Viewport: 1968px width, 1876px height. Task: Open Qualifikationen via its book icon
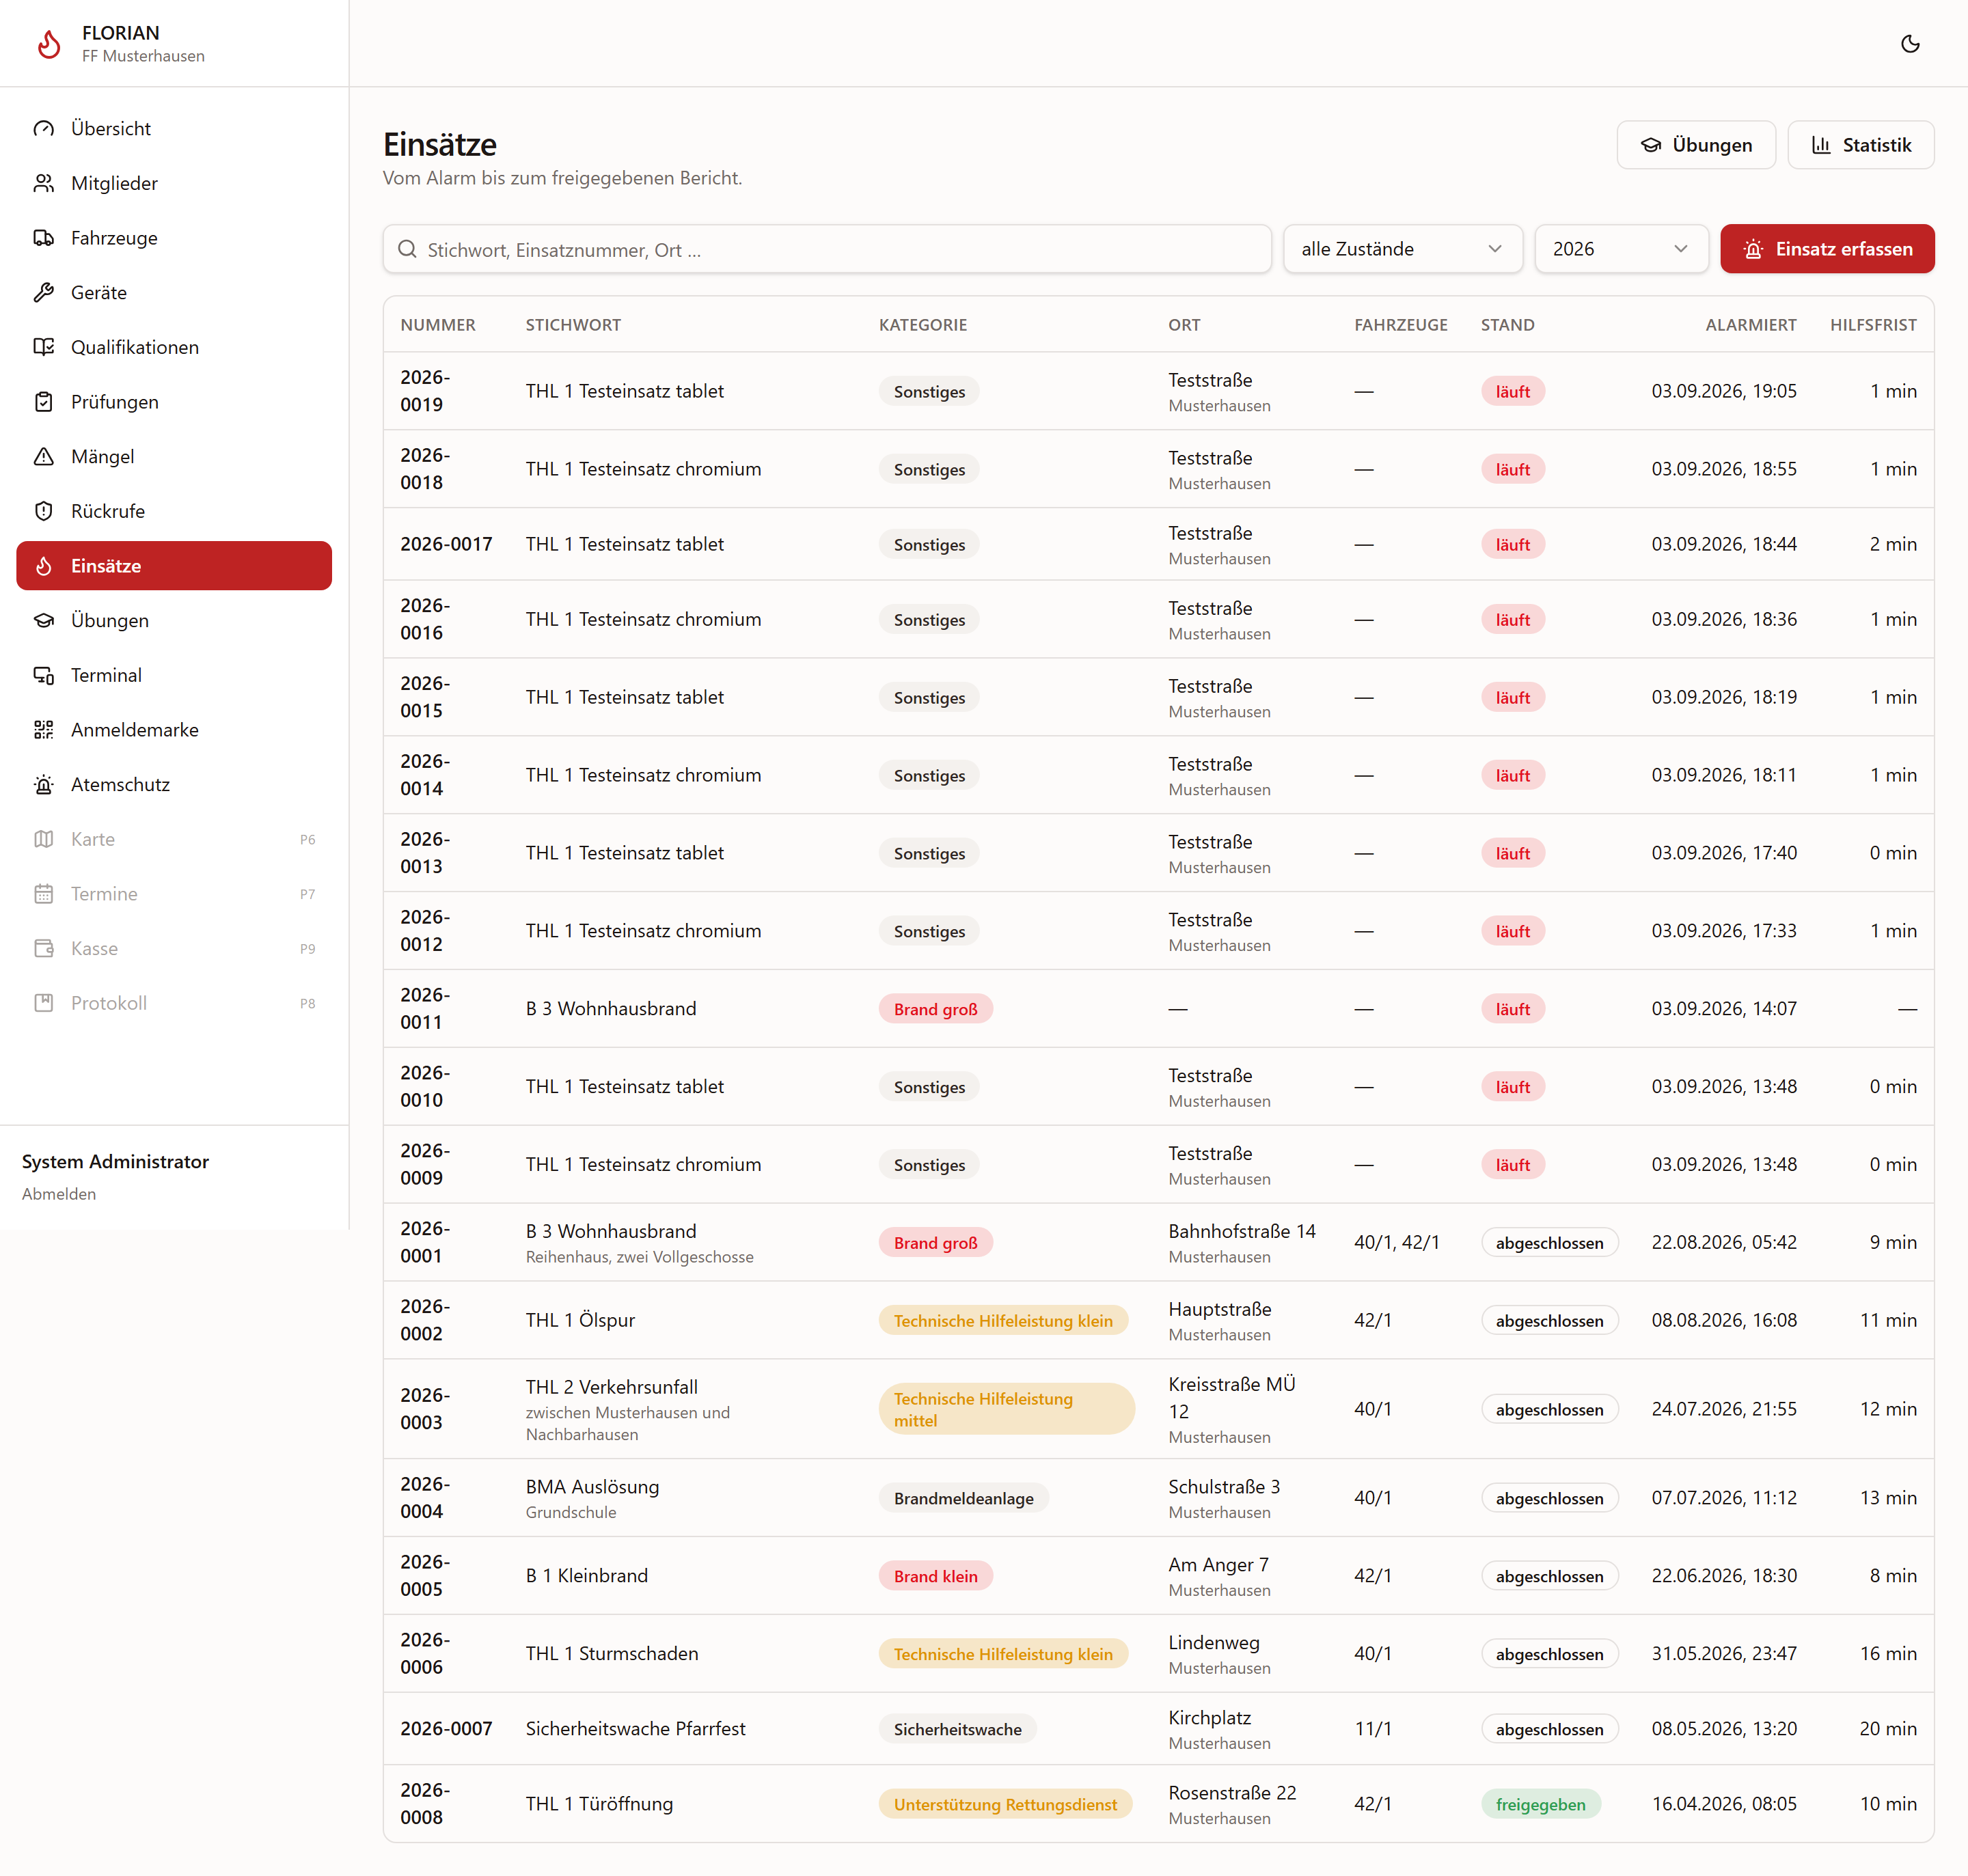point(44,347)
